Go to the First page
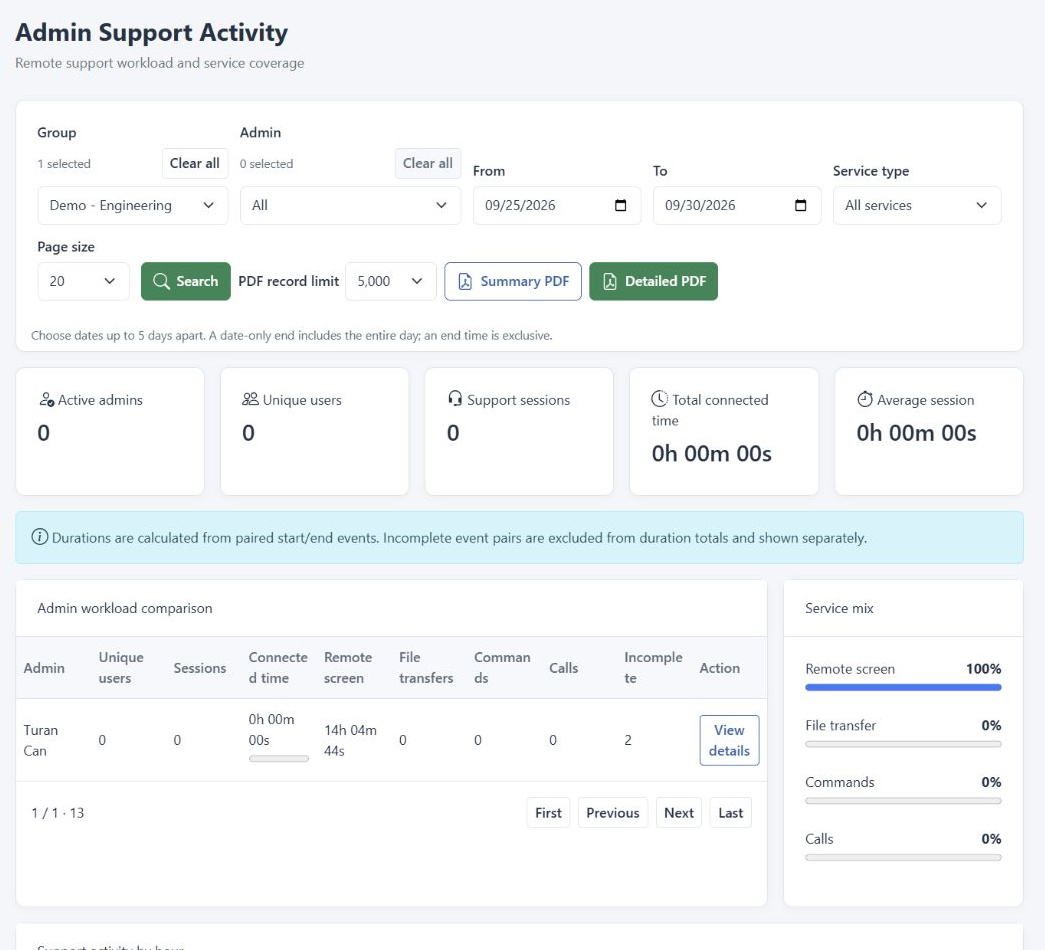Image resolution: width=1045 pixels, height=950 pixels. pyautogui.click(x=548, y=813)
